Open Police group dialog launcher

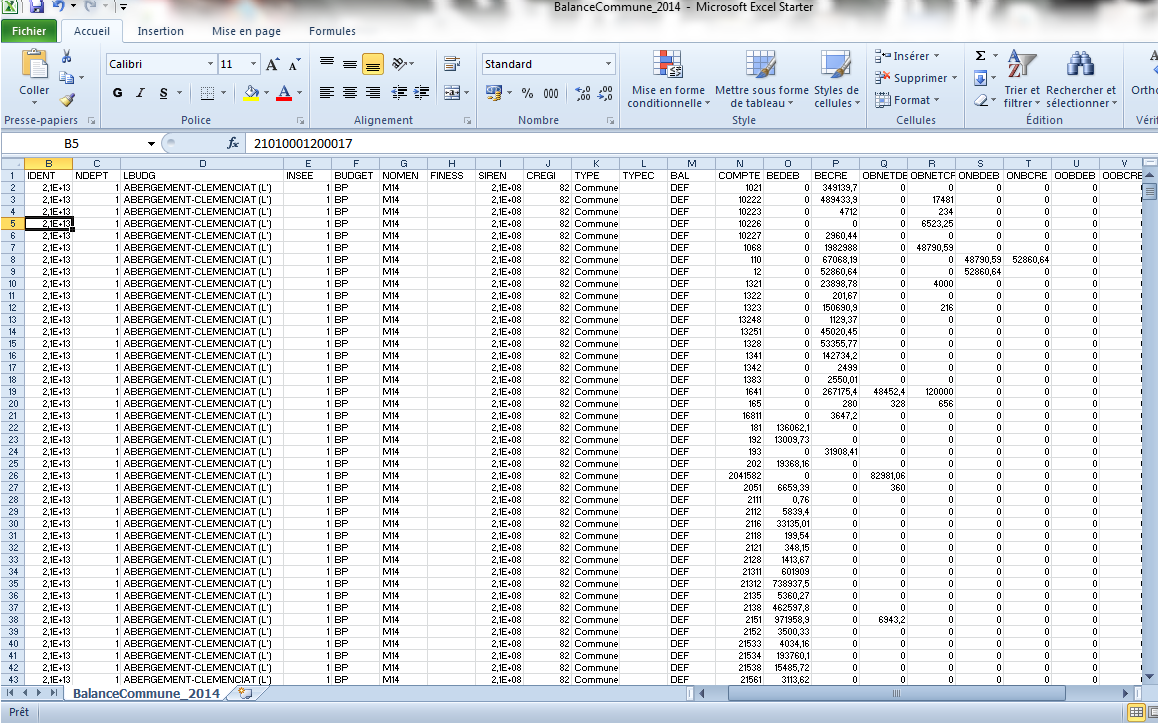tap(301, 120)
